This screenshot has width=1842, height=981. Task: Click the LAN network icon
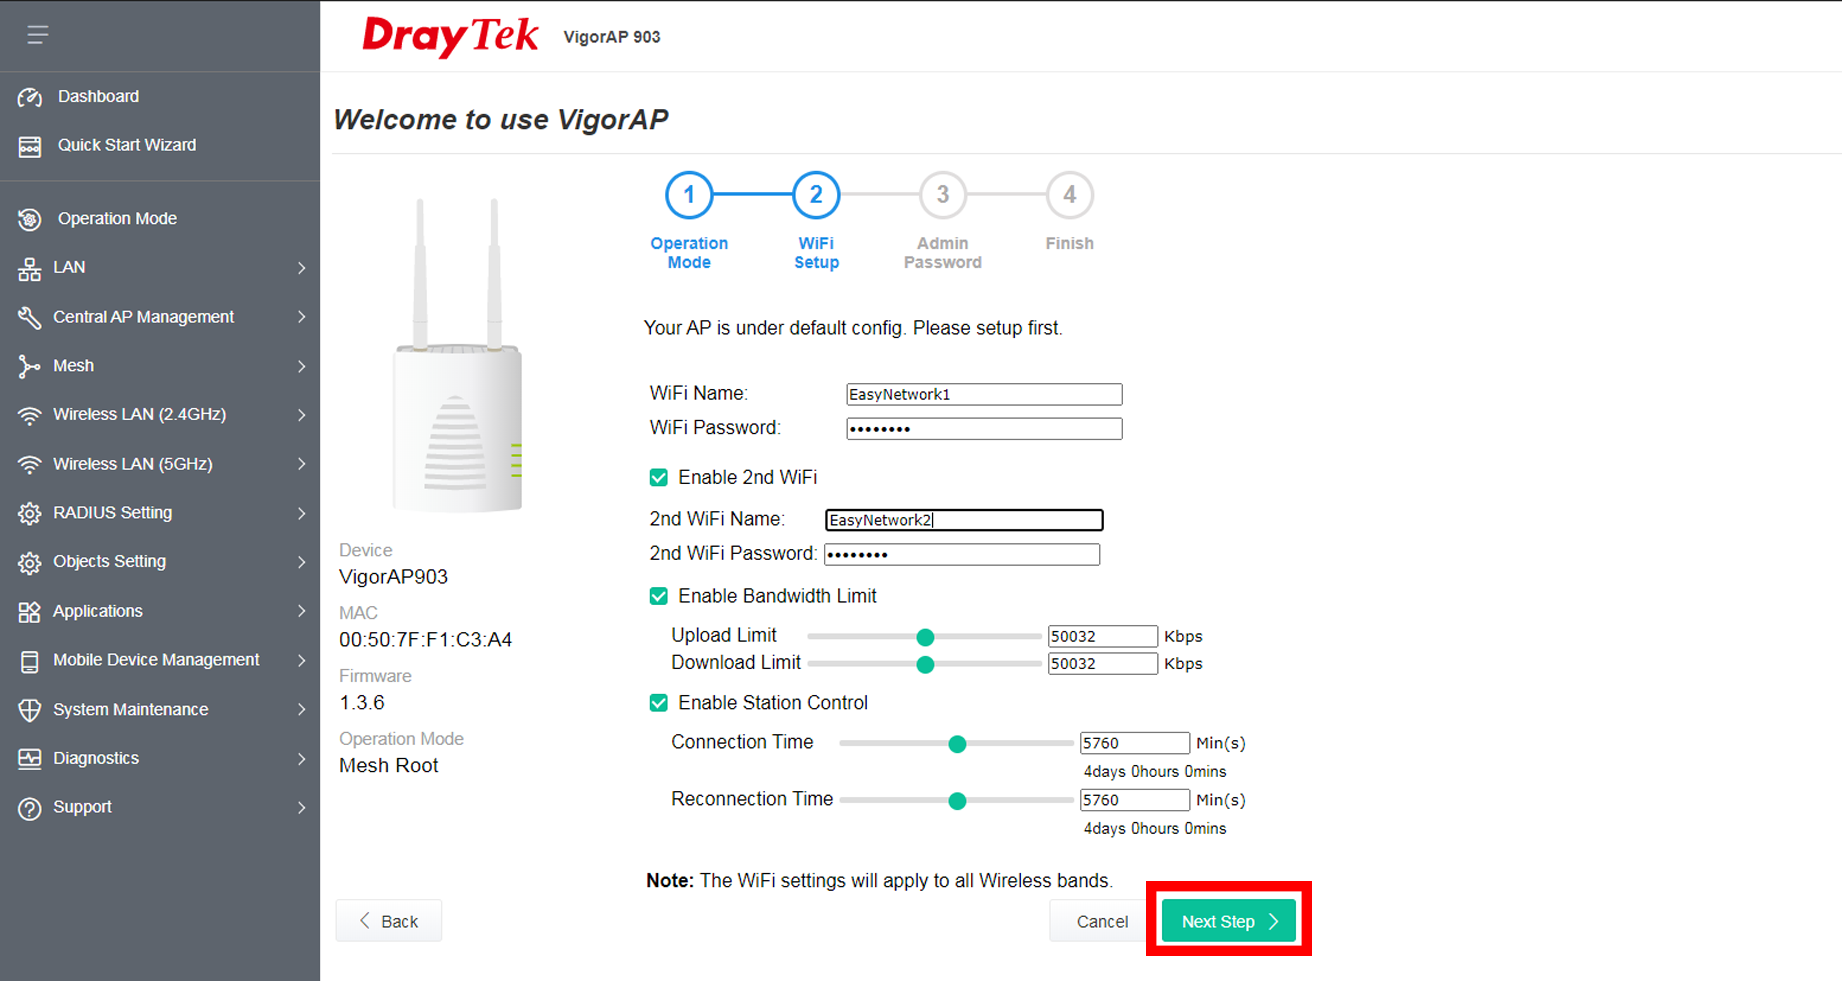click(30, 268)
